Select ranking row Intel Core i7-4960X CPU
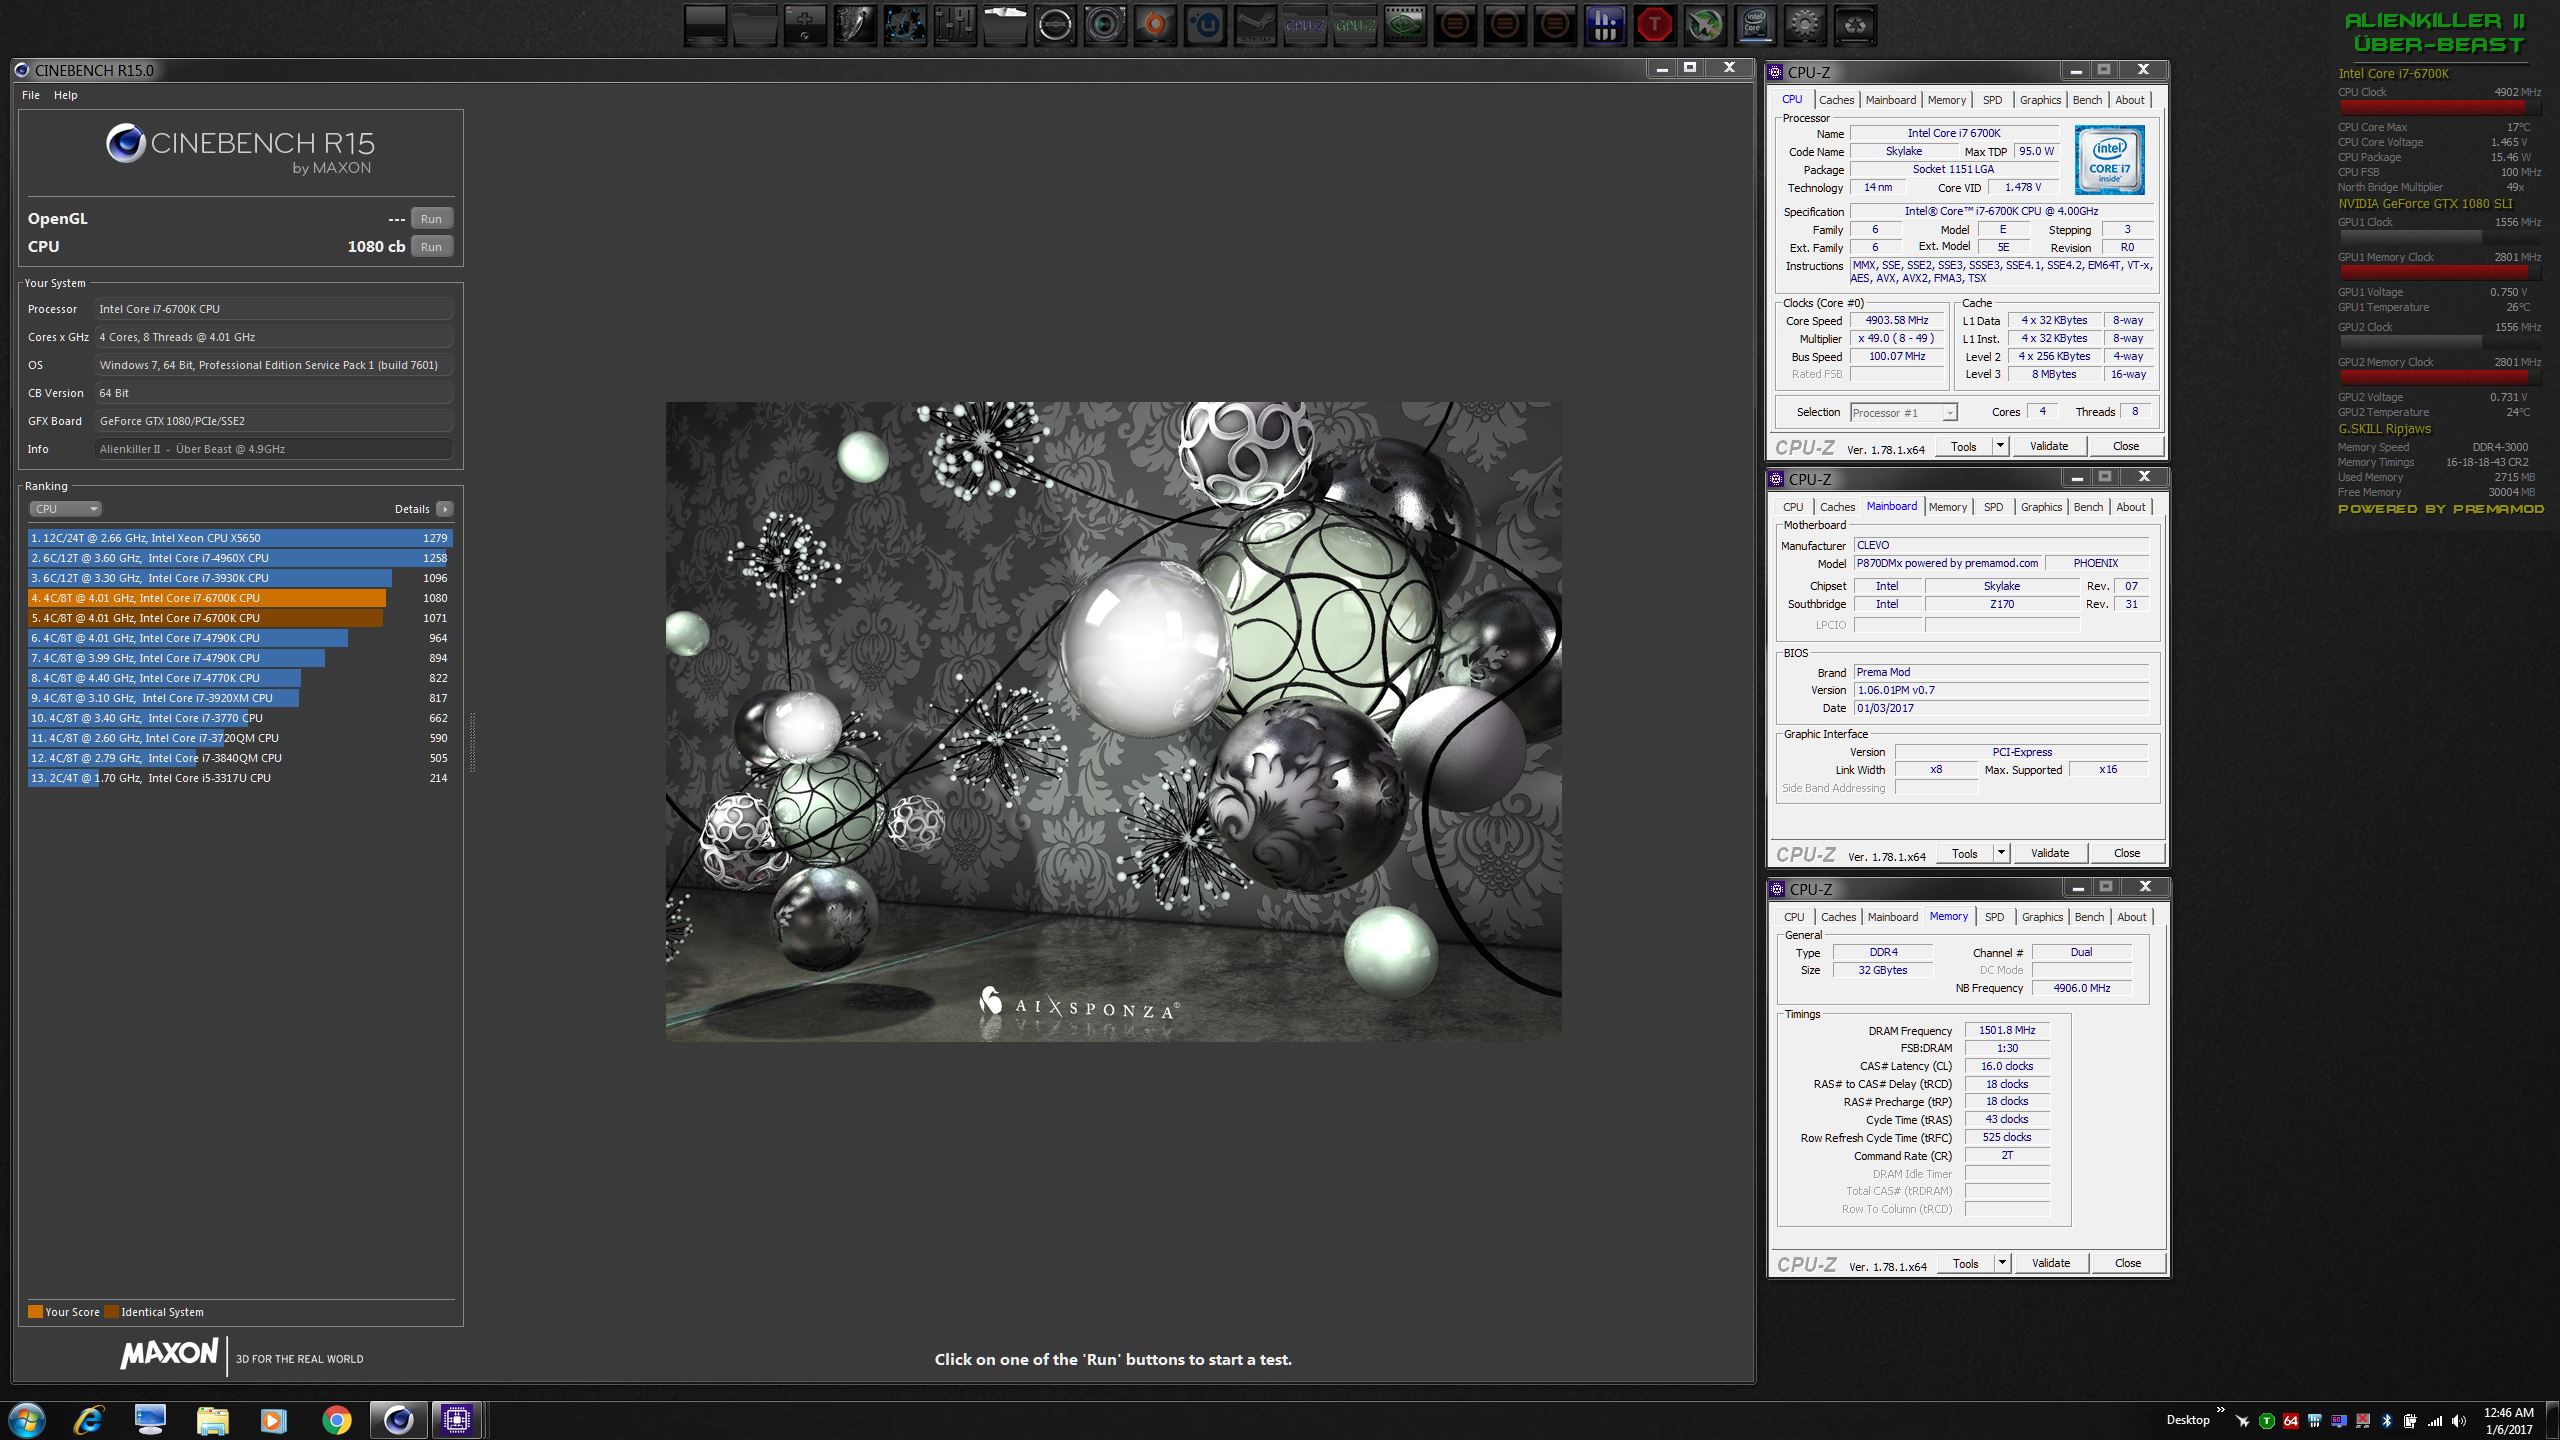Image resolution: width=2560 pixels, height=1440 pixels. click(x=240, y=558)
